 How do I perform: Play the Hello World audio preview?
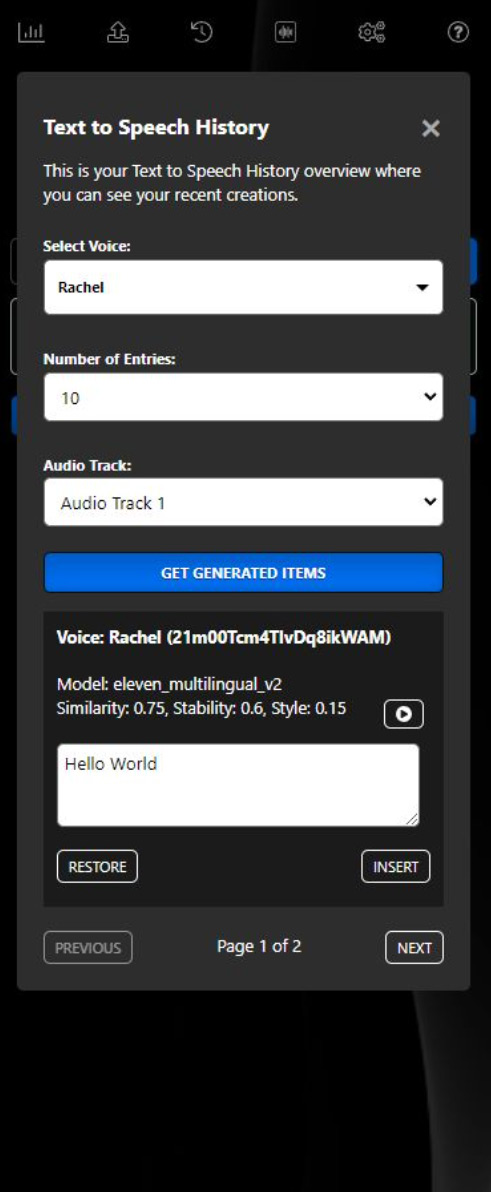coord(404,714)
